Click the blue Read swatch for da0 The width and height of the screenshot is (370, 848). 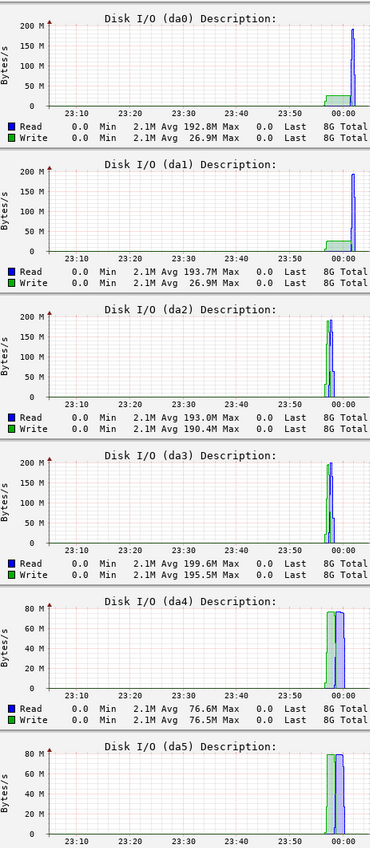[x=11, y=127]
